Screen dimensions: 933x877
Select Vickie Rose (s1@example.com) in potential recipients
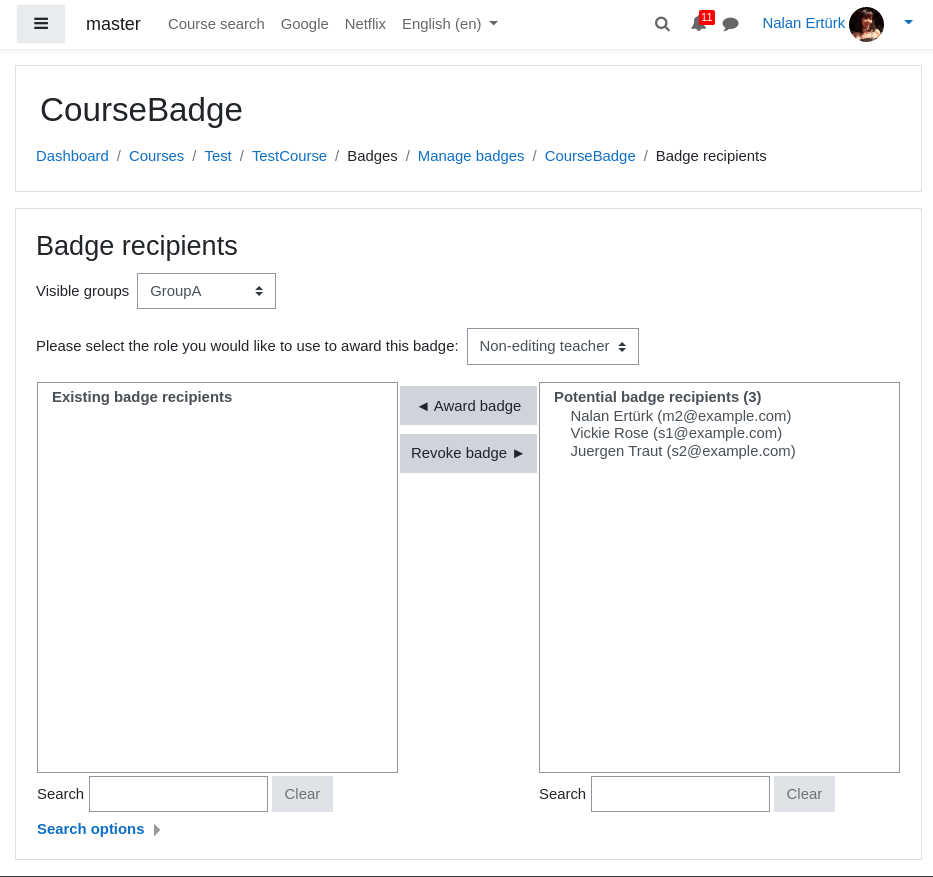click(x=676, y=433)
